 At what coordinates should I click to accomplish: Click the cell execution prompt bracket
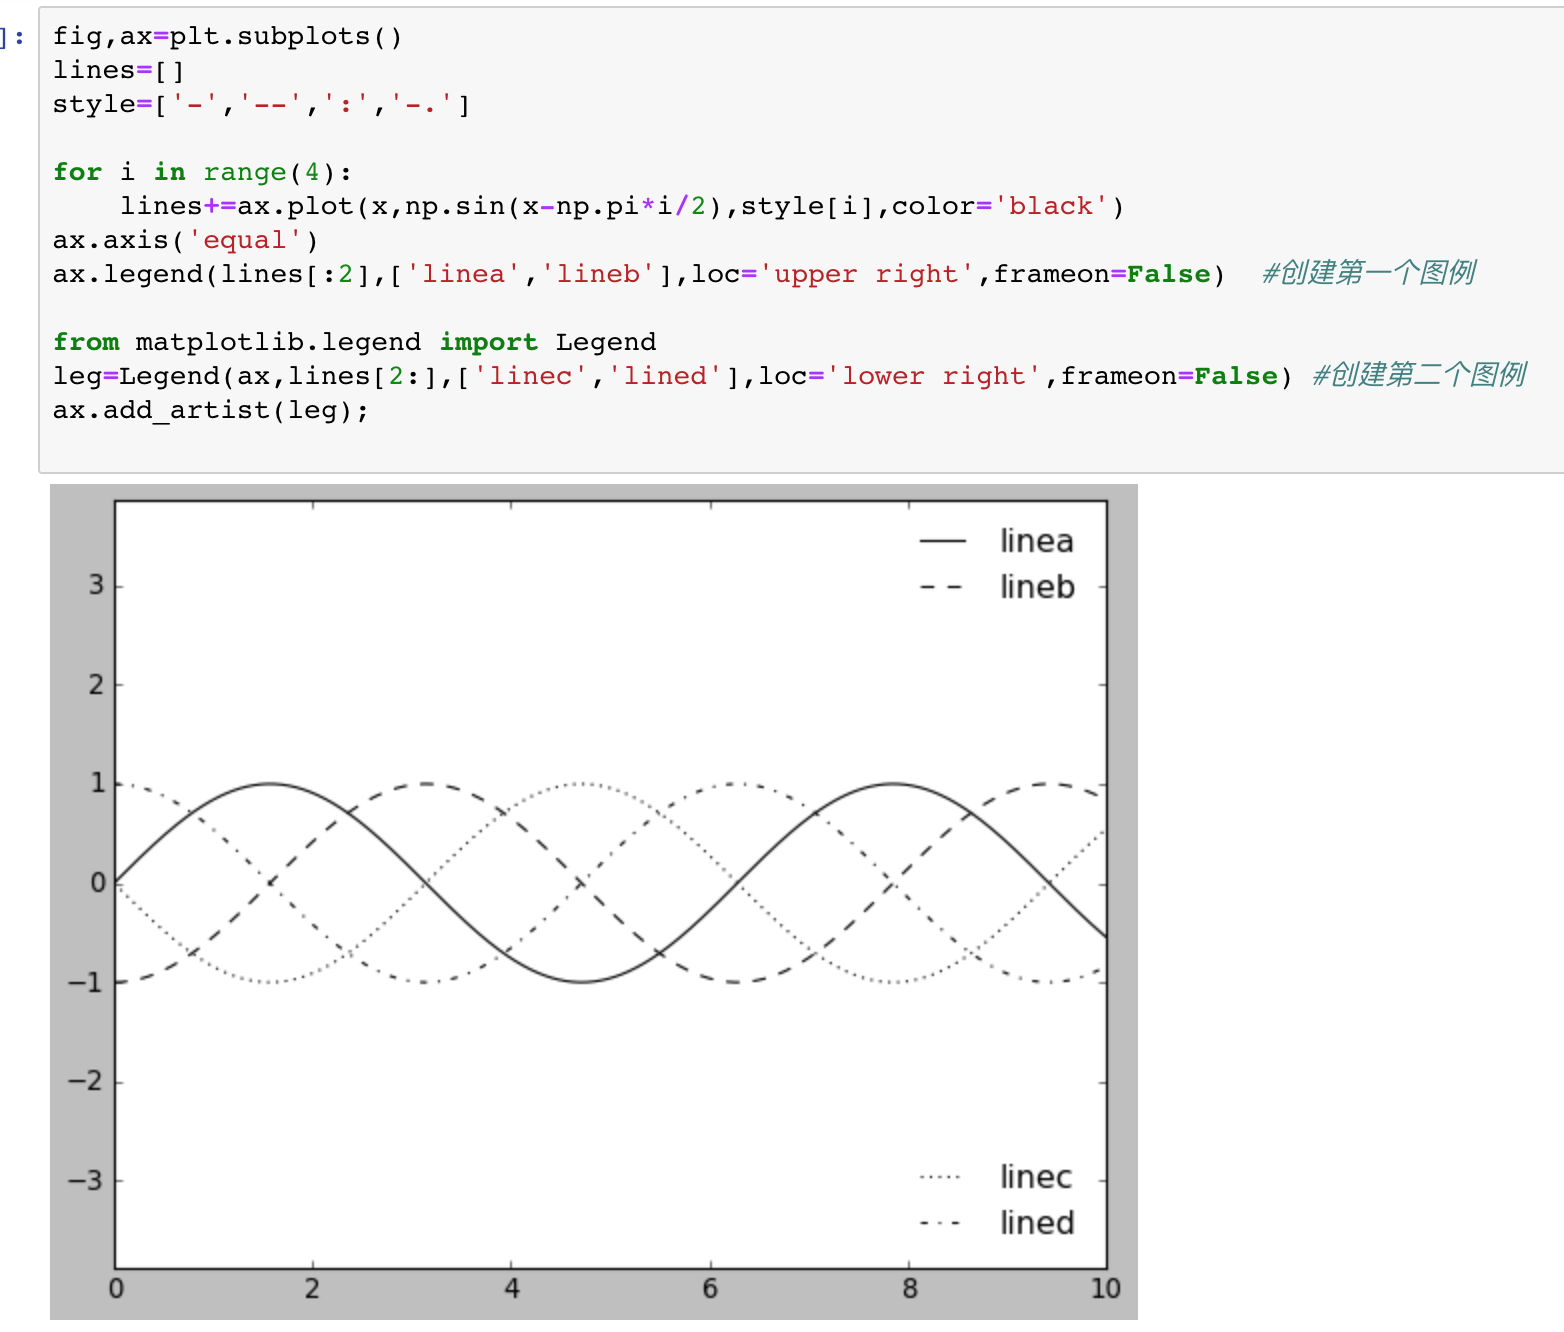click(8, 36)
